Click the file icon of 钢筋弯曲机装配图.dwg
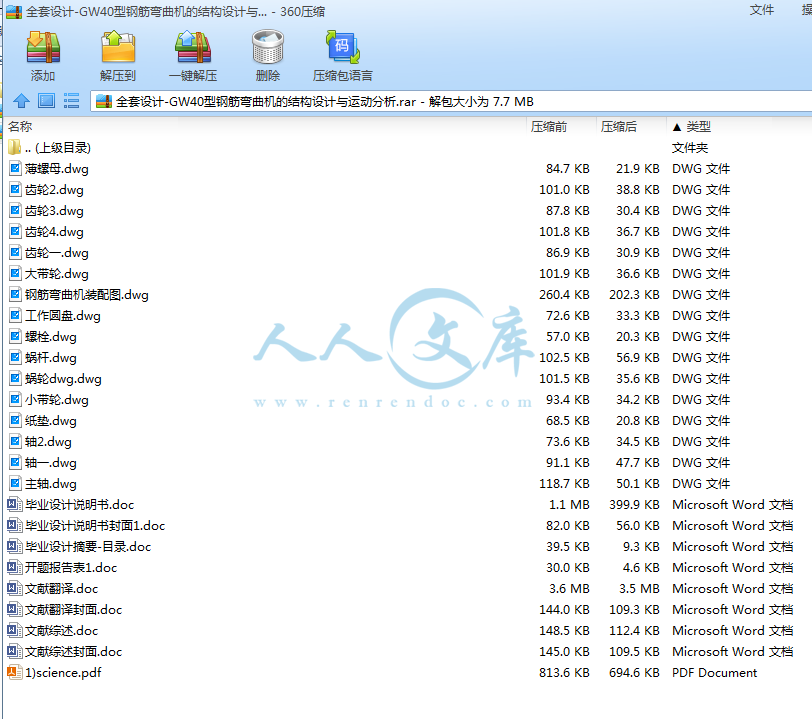The image size is (812, 719). [x=16, y=295]
